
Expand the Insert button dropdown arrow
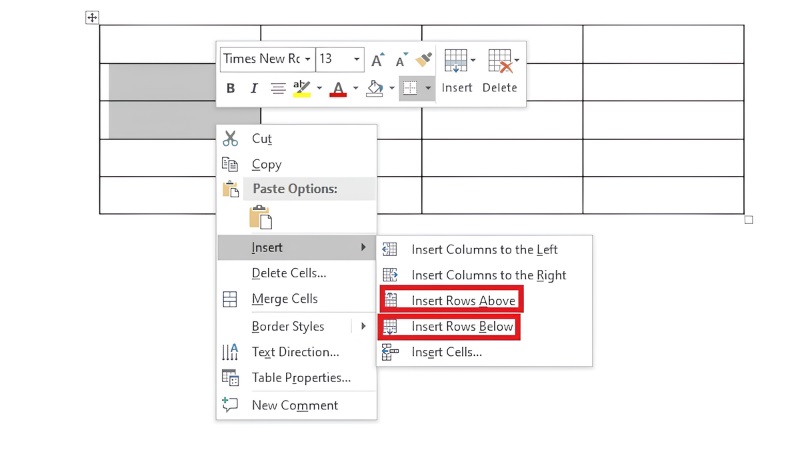point(473,60)
